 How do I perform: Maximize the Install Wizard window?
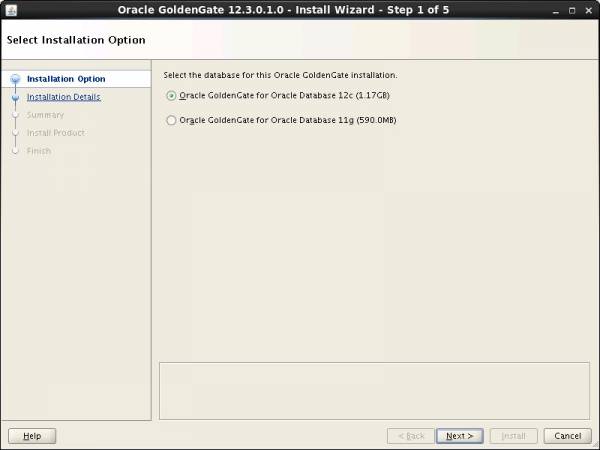[572, 11]
